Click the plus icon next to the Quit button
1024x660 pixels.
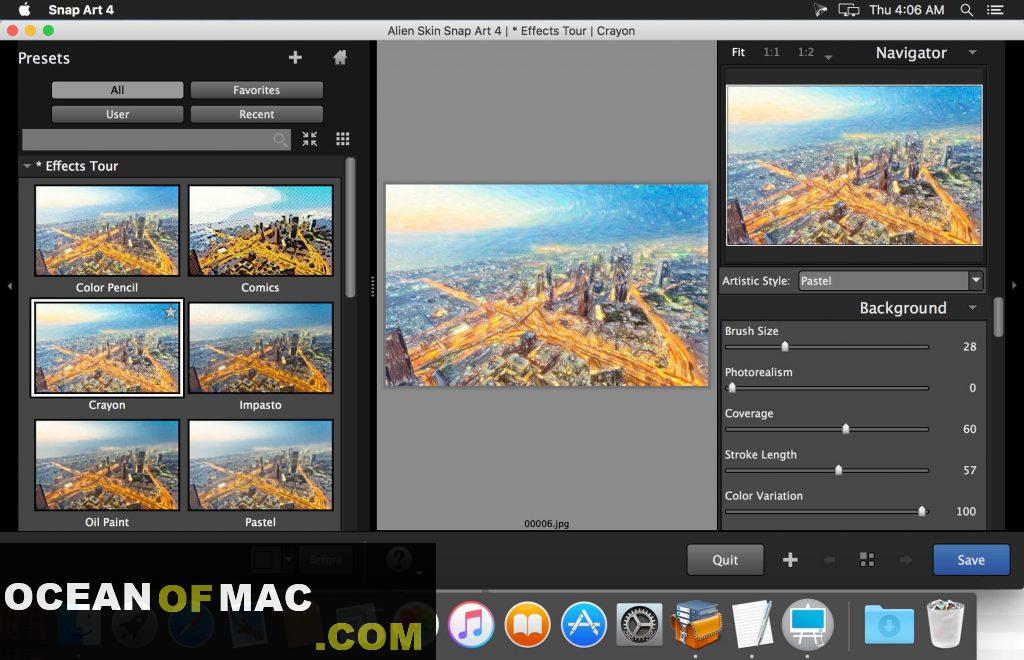tap(790, 560)
